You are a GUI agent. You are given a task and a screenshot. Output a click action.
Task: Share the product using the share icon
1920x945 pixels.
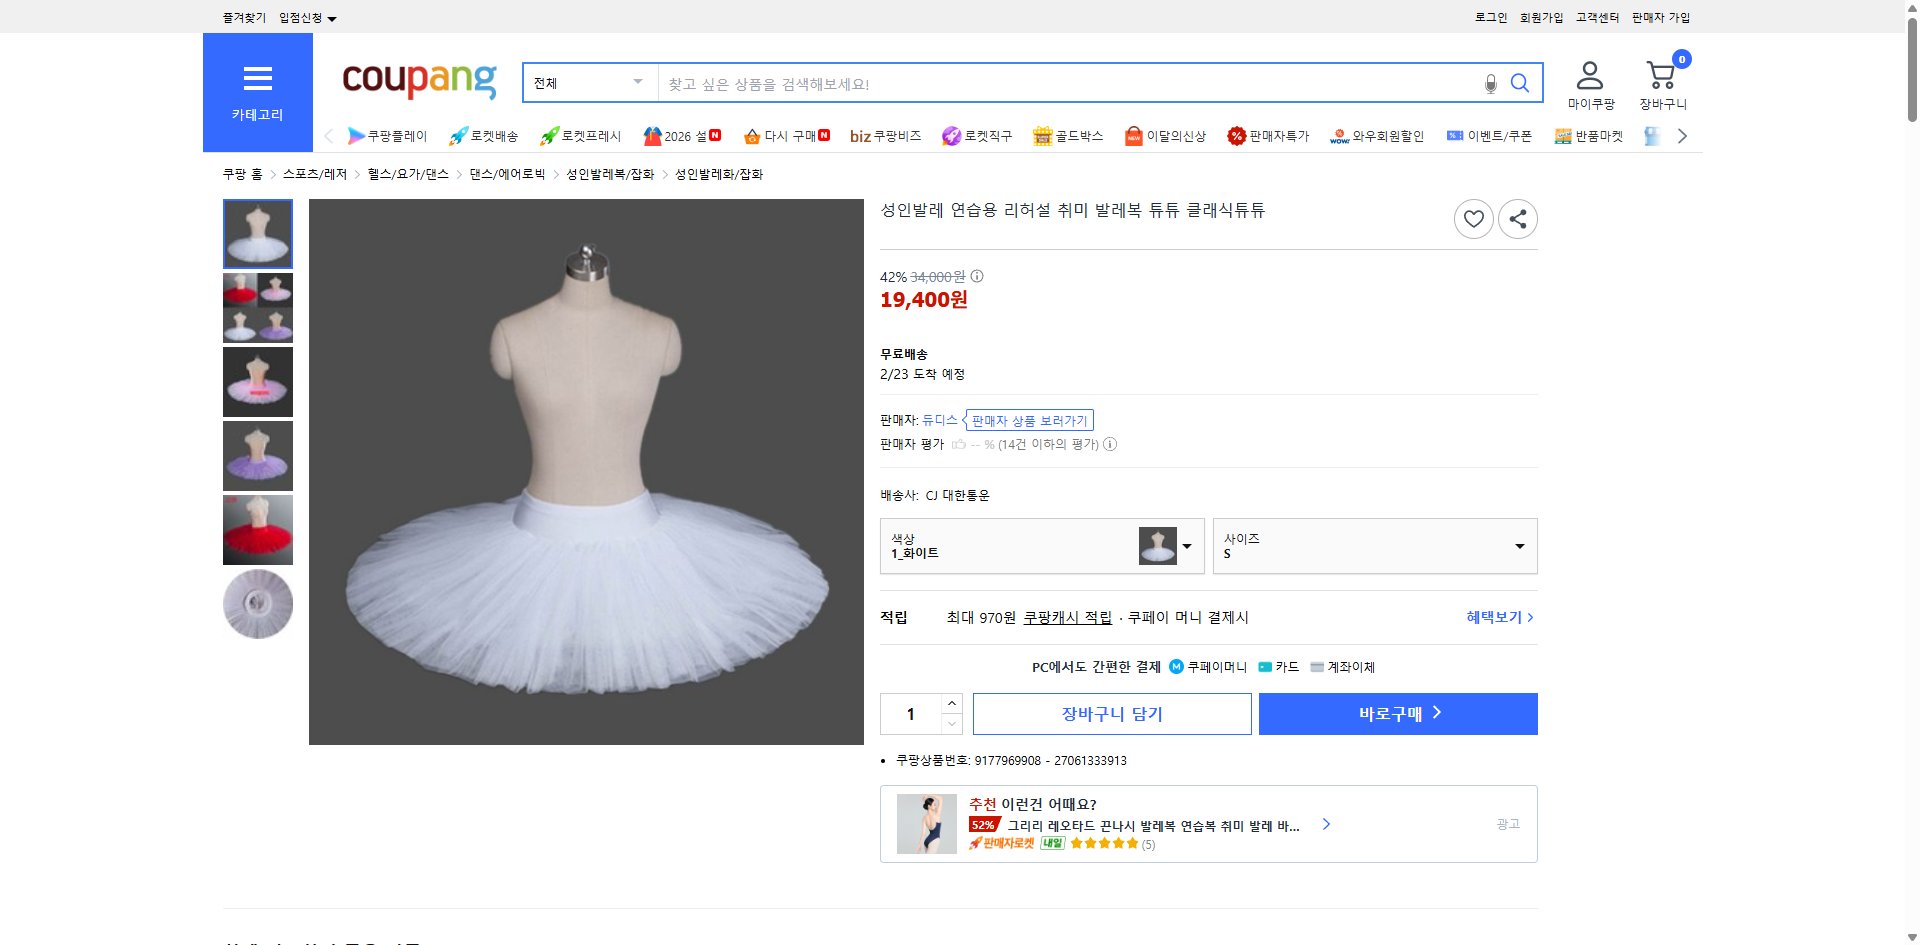click(1517, 218)
